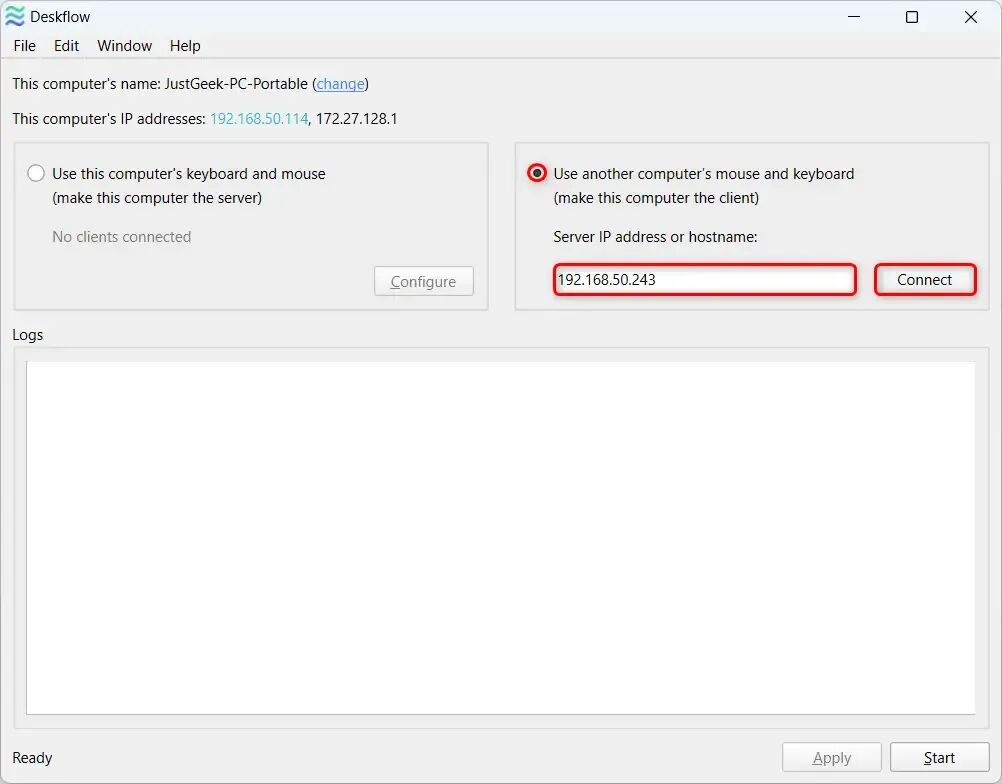Maximize the Deskflow window
1002x784 pixels.
pyautogui.click(x=912, y=17)
